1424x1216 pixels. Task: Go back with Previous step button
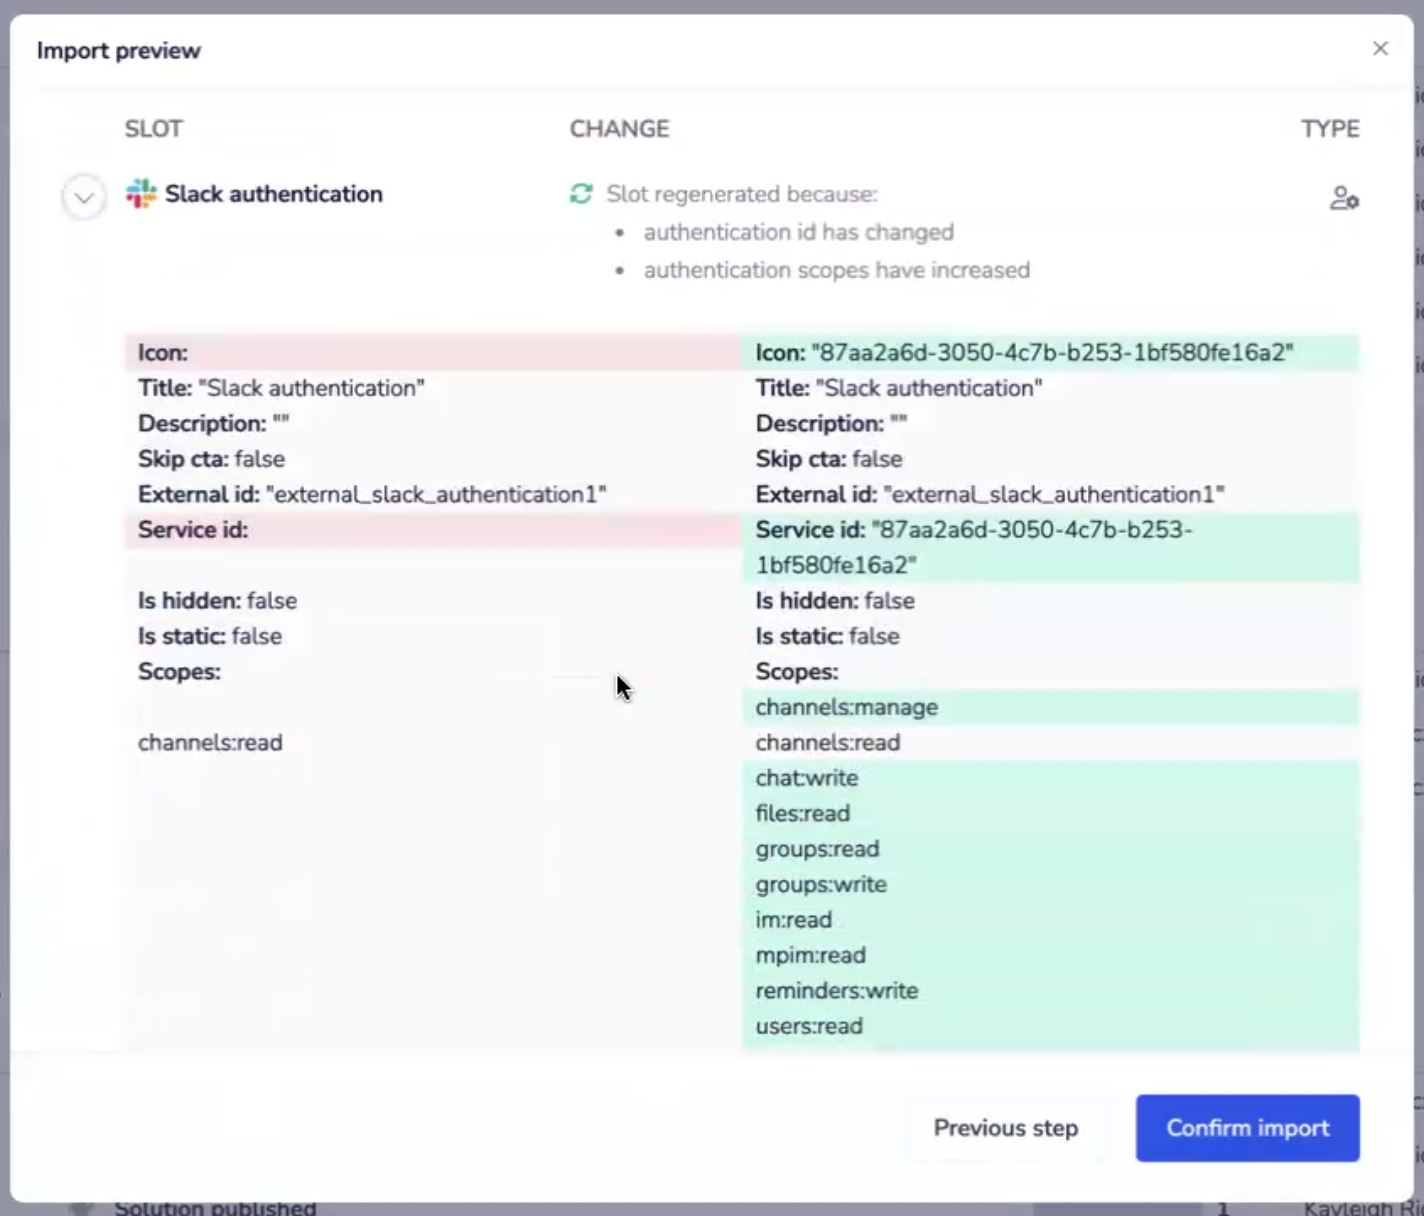[1006, 1128]
